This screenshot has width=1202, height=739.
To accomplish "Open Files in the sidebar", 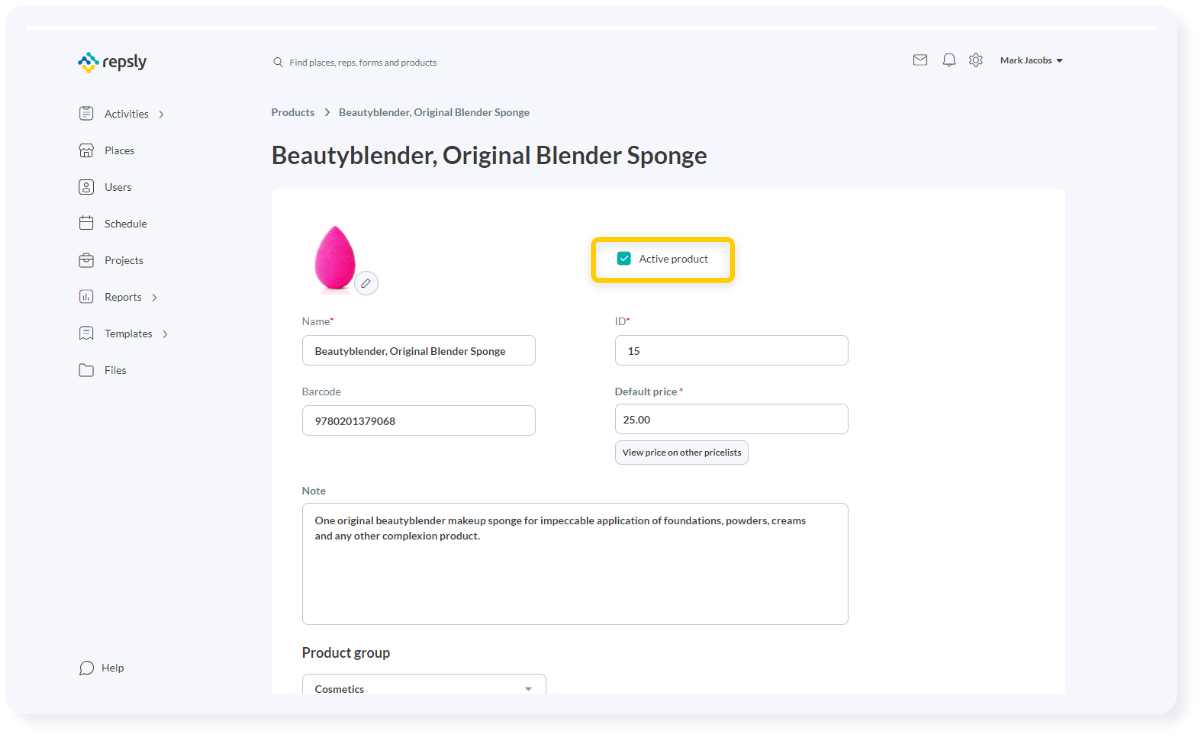I will click(x=116, y=371).
